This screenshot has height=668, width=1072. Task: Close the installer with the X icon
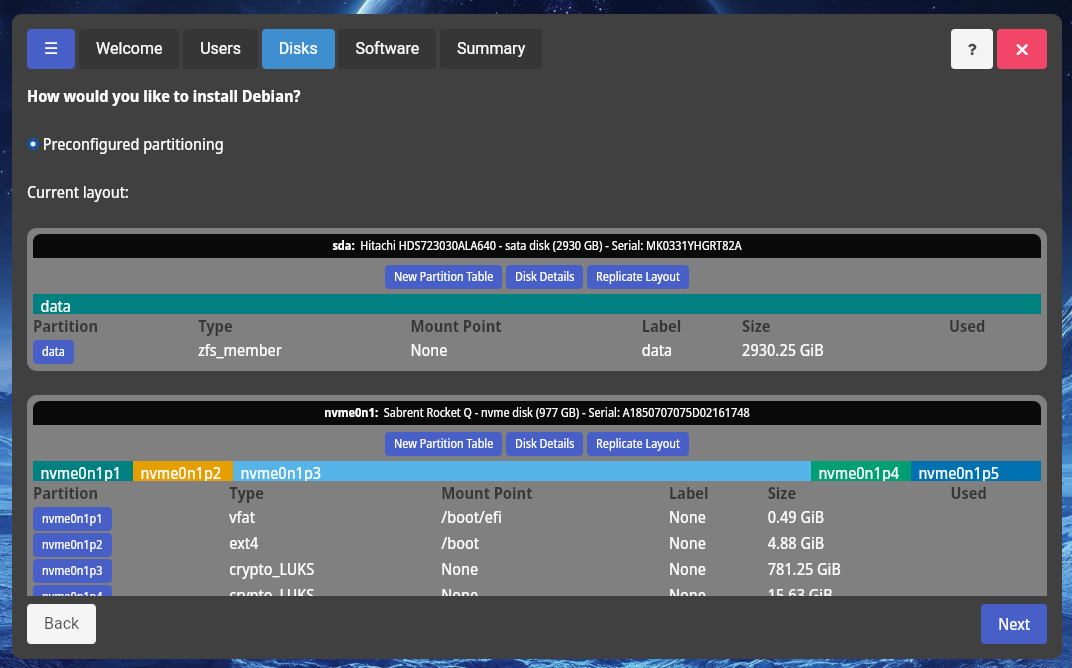1021,49
